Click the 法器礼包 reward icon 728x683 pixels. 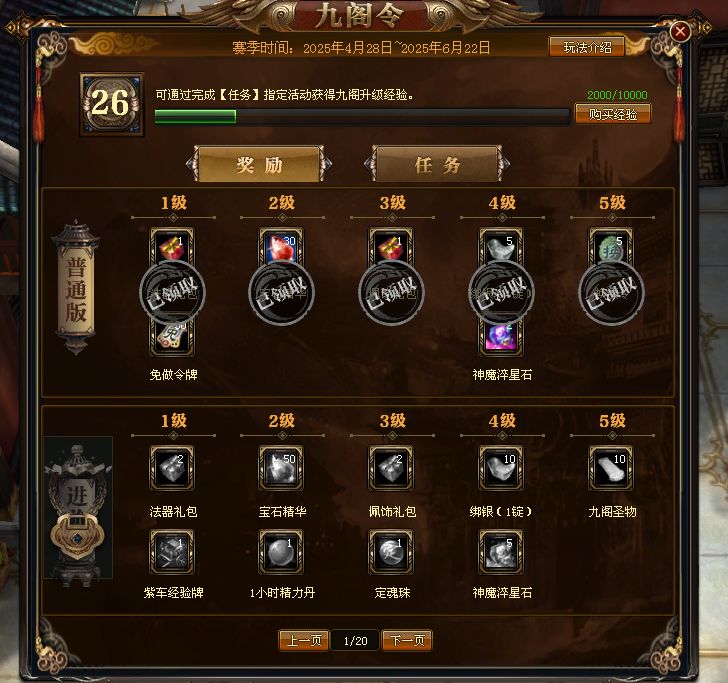point(172,468)
